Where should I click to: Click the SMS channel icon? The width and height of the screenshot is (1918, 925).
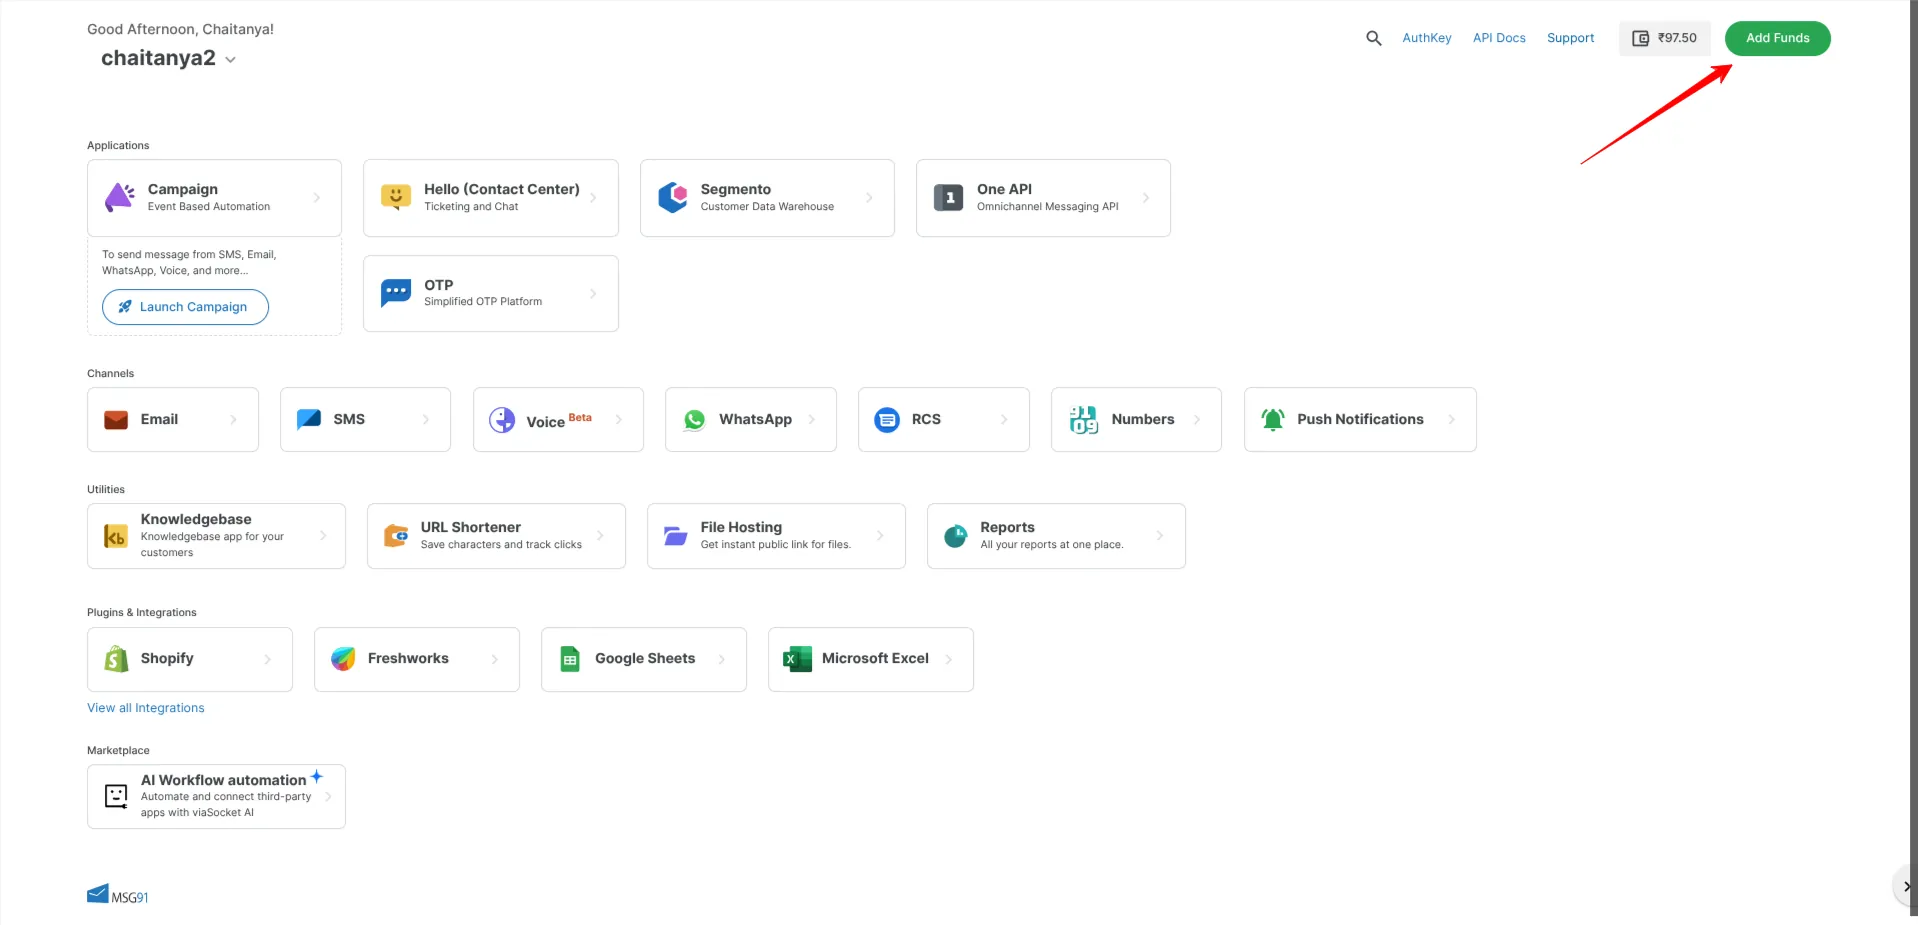click(x=309, y=419)
